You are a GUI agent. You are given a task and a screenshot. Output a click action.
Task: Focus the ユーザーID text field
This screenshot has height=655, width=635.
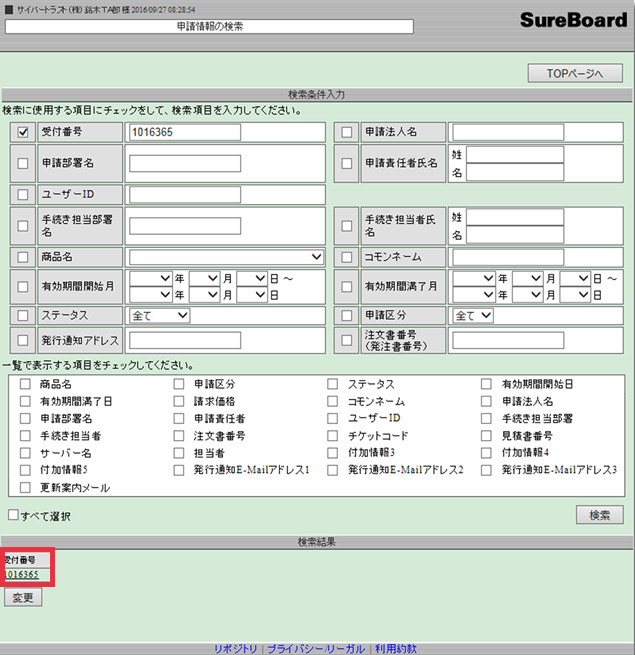[x=185, y=194]
